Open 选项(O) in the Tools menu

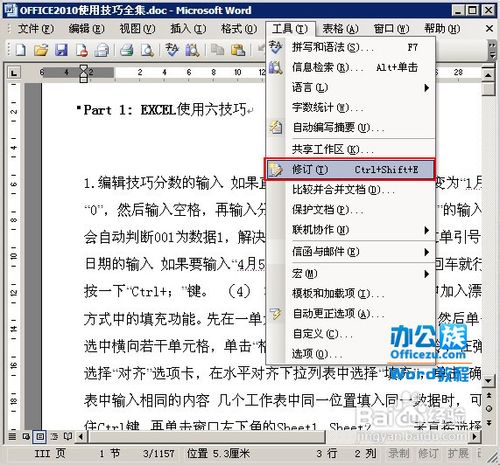[x=351, y=354]
